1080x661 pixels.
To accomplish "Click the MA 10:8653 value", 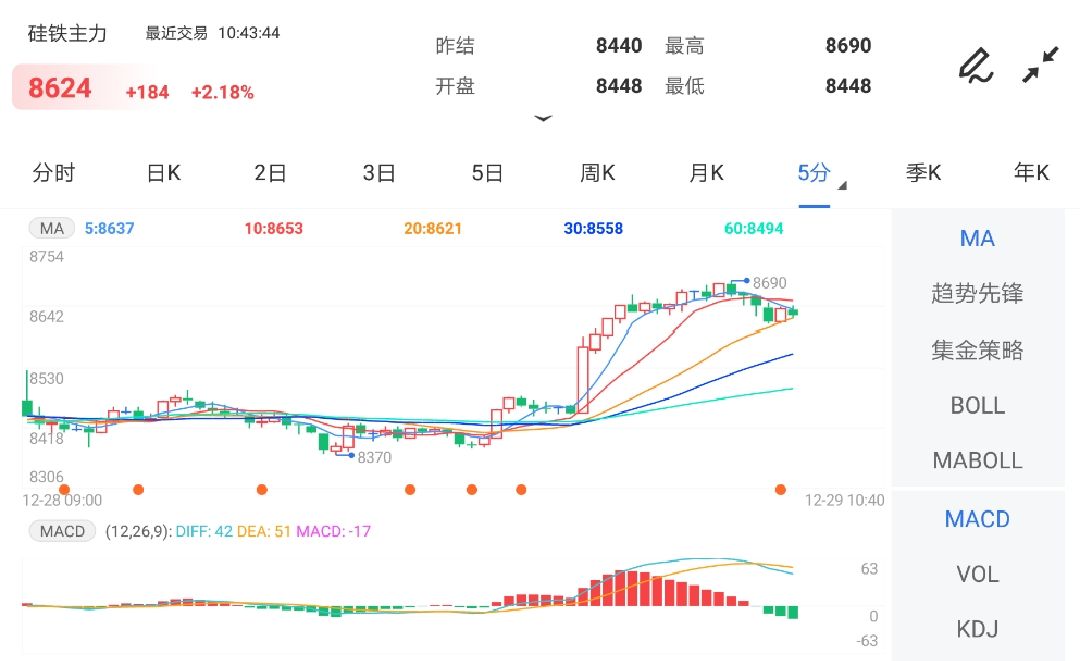I will pyautogui.click(x=273, y=228).
